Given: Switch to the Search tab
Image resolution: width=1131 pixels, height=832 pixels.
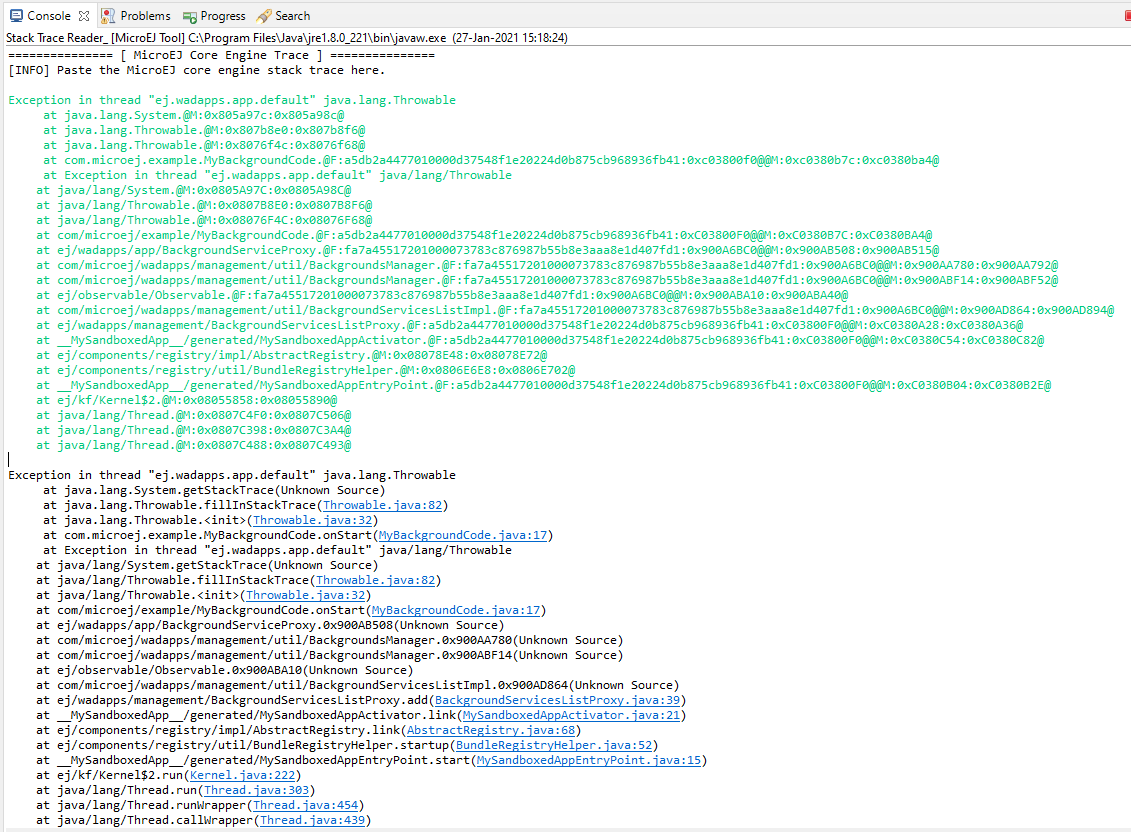Looking at the screenshot, I should point(291,16).
